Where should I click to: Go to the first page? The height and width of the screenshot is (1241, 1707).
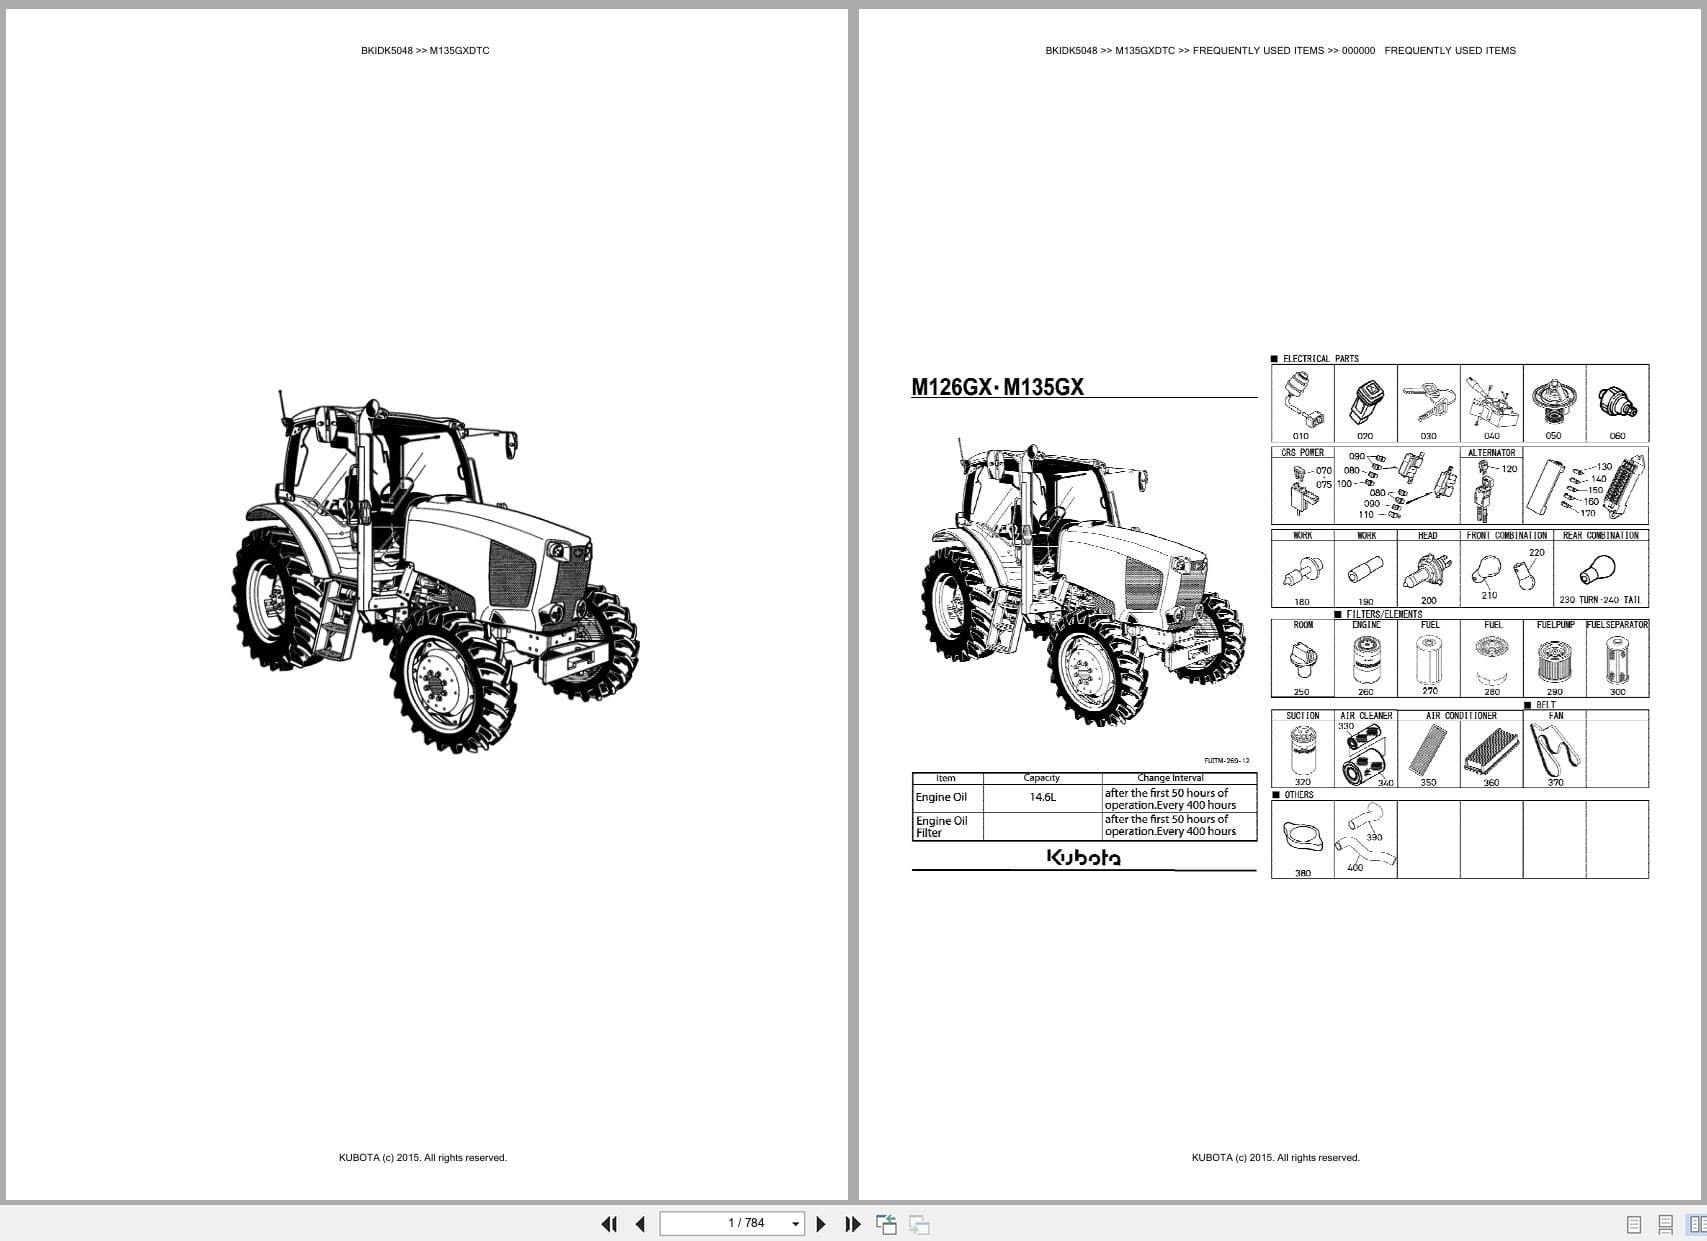tap(609, 1224)
